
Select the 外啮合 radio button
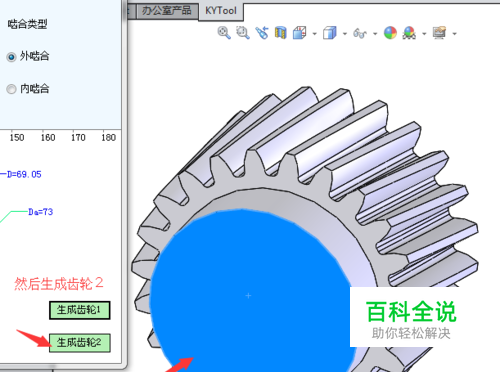click(11, 57)
